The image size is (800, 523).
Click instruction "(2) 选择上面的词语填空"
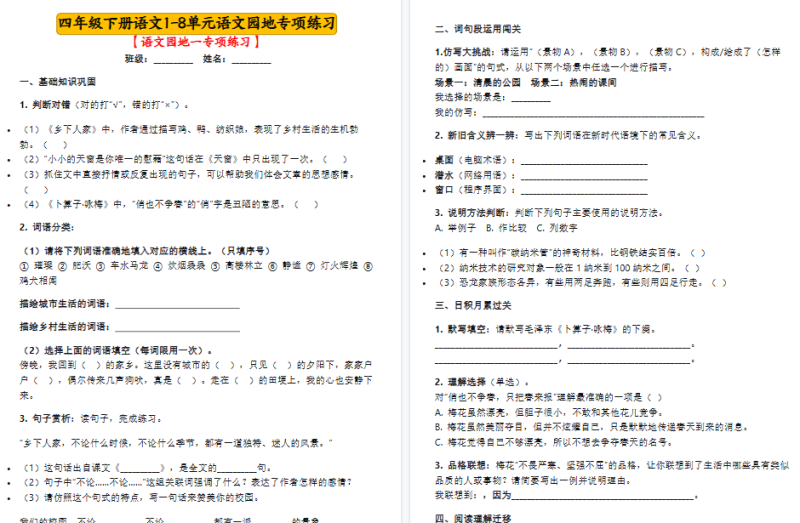[118, 351]
